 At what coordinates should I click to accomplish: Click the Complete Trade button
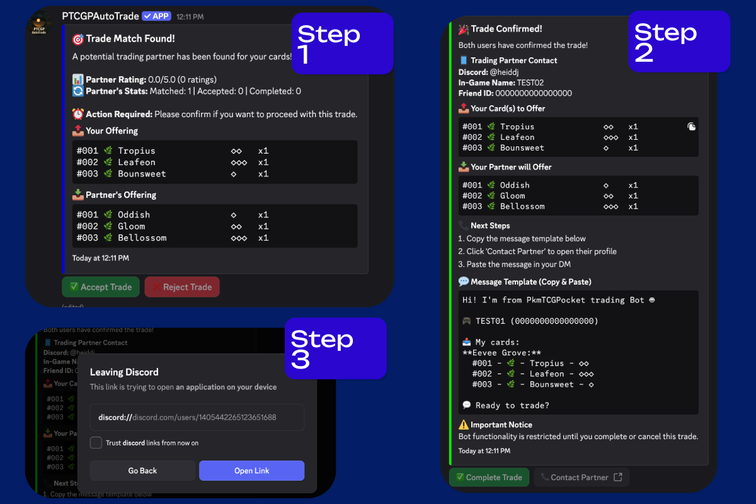coord(488,478)
